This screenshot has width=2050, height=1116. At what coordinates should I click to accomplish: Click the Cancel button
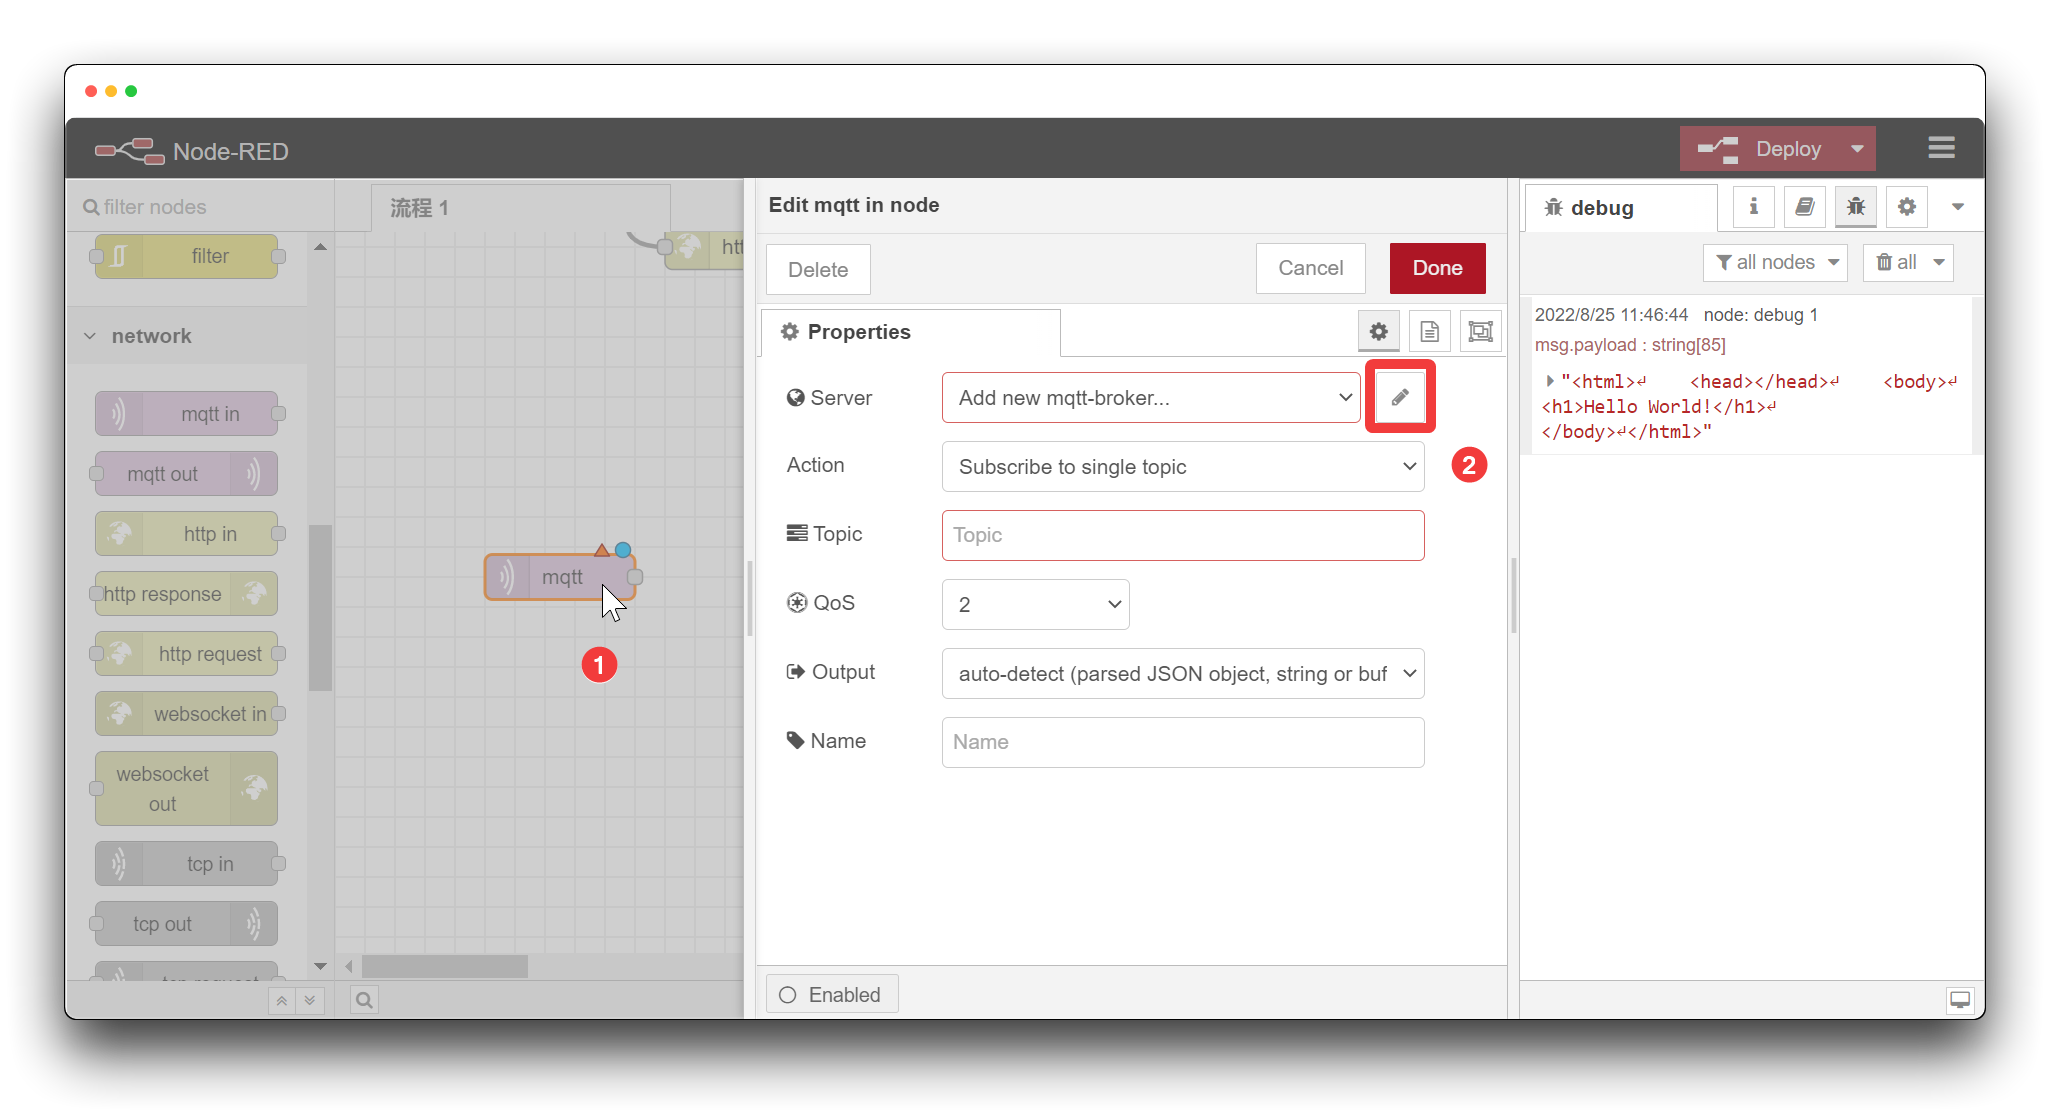[x=1310, y=268]
